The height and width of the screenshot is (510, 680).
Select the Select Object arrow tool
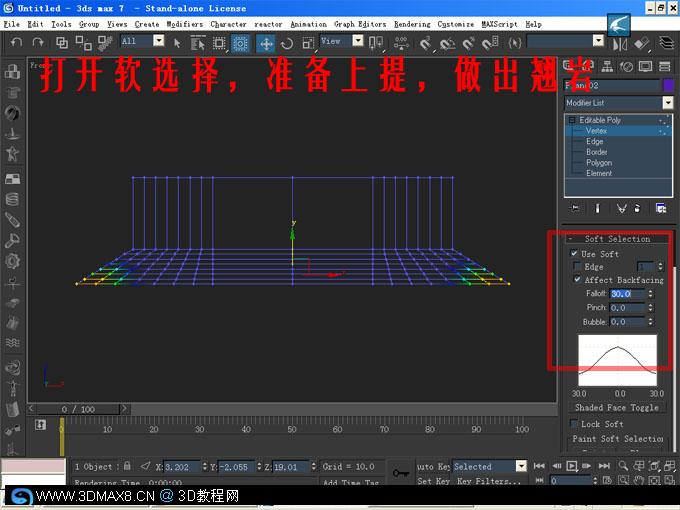click(177, 43)
